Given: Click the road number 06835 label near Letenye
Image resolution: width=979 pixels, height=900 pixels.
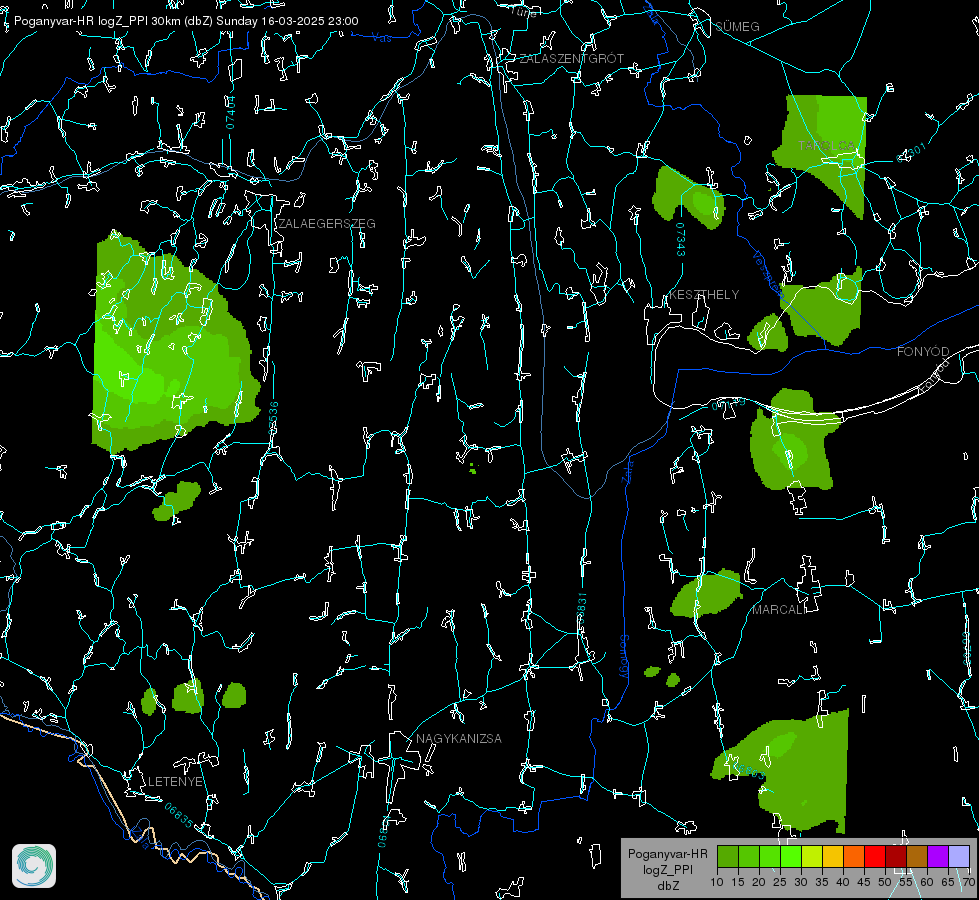Looking at the screenshot, I should click(x=179, y=816).
